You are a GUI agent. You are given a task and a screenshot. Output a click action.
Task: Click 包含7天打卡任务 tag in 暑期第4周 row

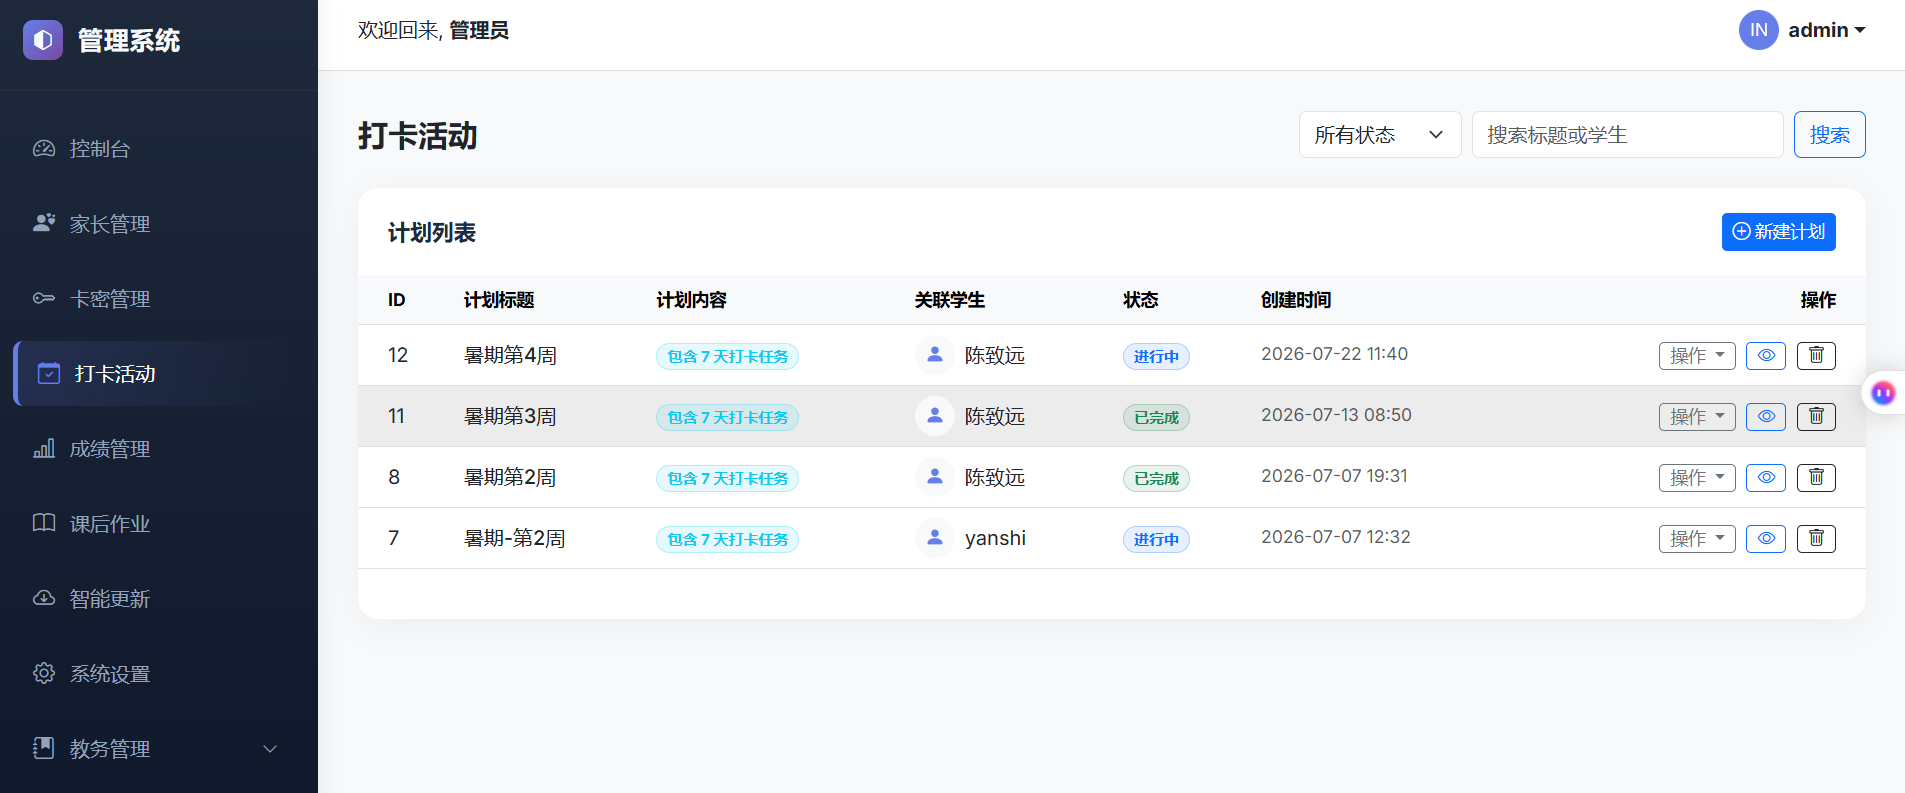(x=727, y=357)
